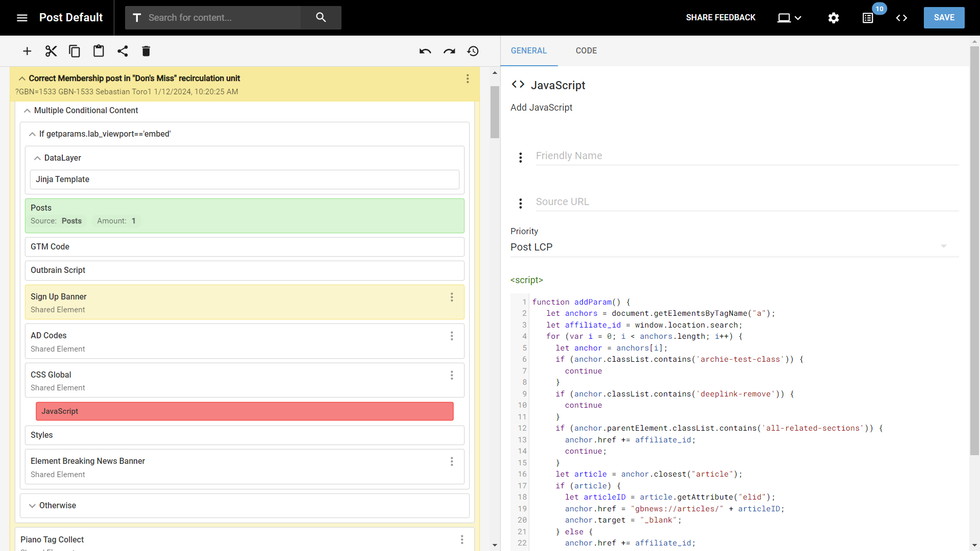Click the add element plus icon
This screenshot has height=551, width=980.
(27, 51)
